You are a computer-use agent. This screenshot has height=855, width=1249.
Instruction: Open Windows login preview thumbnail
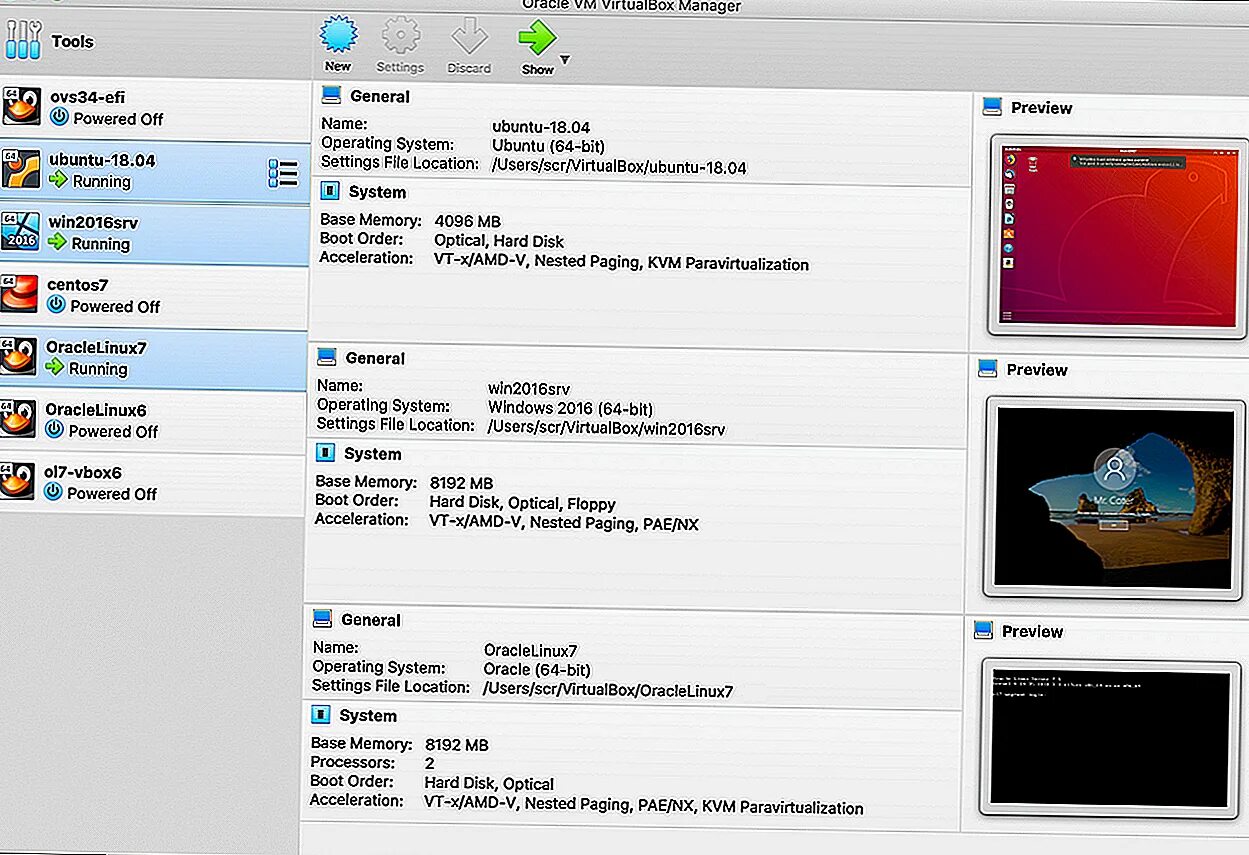pos(1113,497)
